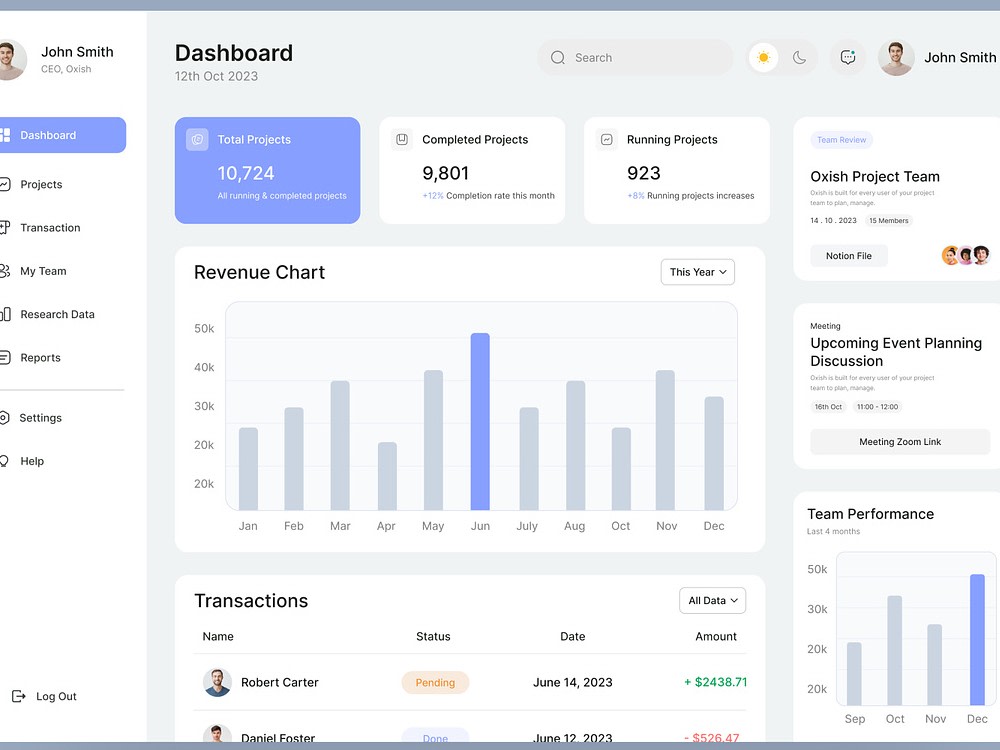Click the Transaction sidebar icon
Viewport: 1000px width, 750px height.
[5, 228]
